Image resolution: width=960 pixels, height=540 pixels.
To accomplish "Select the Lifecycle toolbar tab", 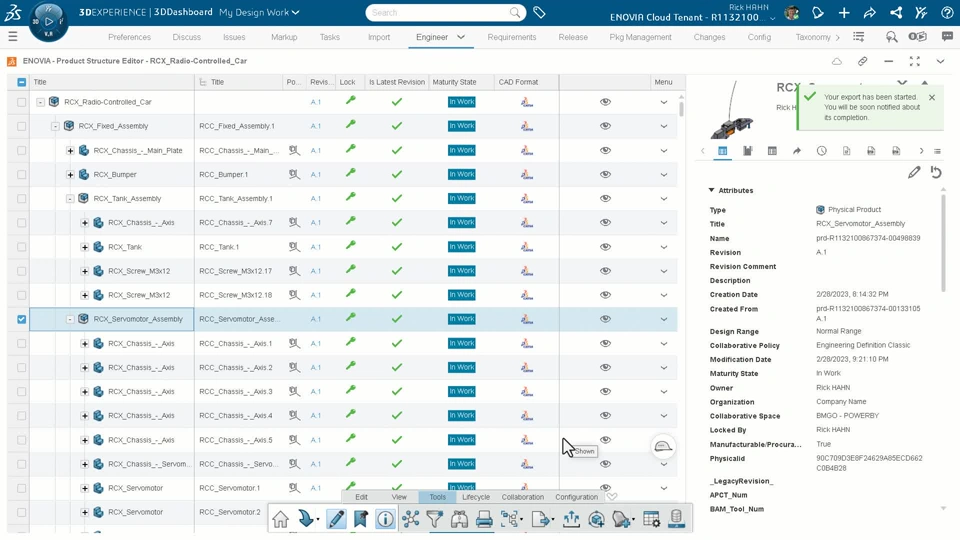I will (476, 497).
